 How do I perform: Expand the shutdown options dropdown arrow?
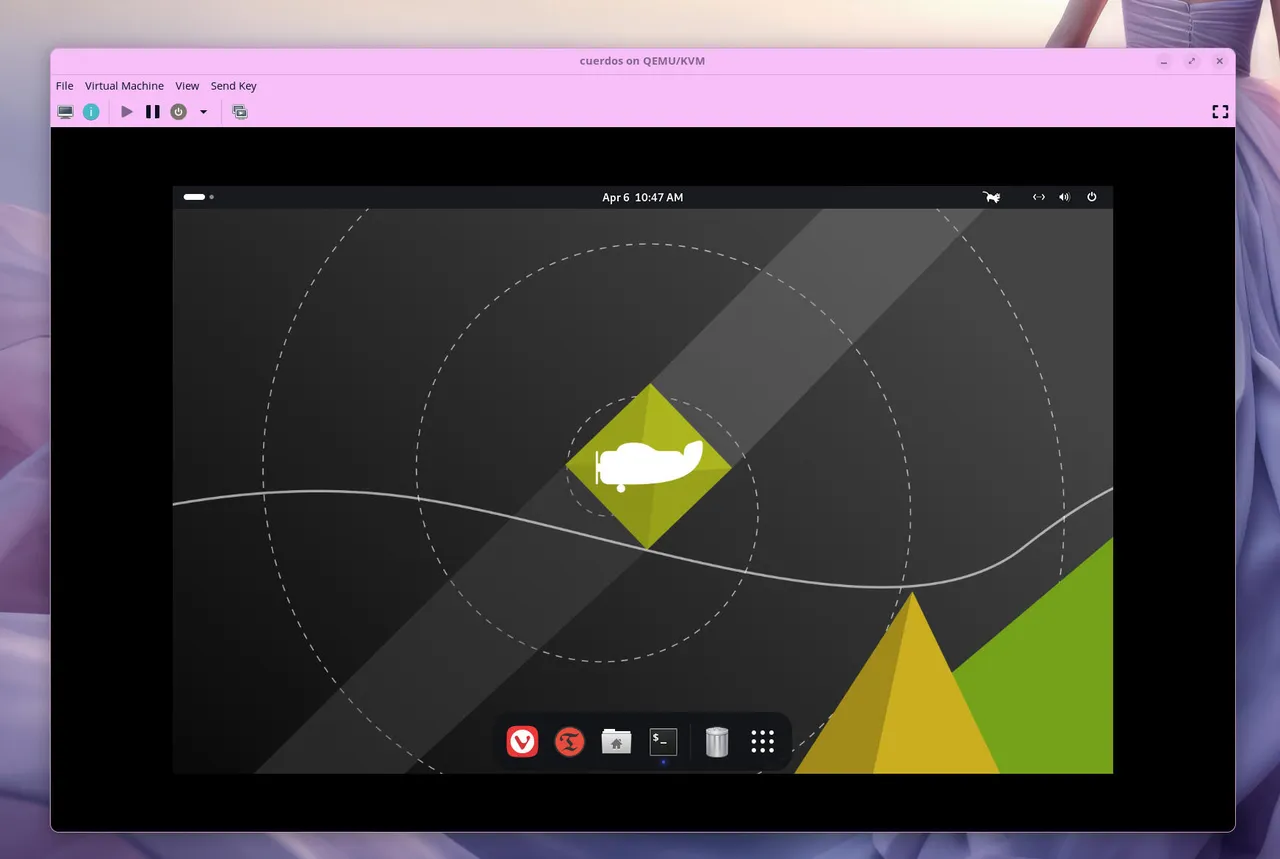(203, 112)
